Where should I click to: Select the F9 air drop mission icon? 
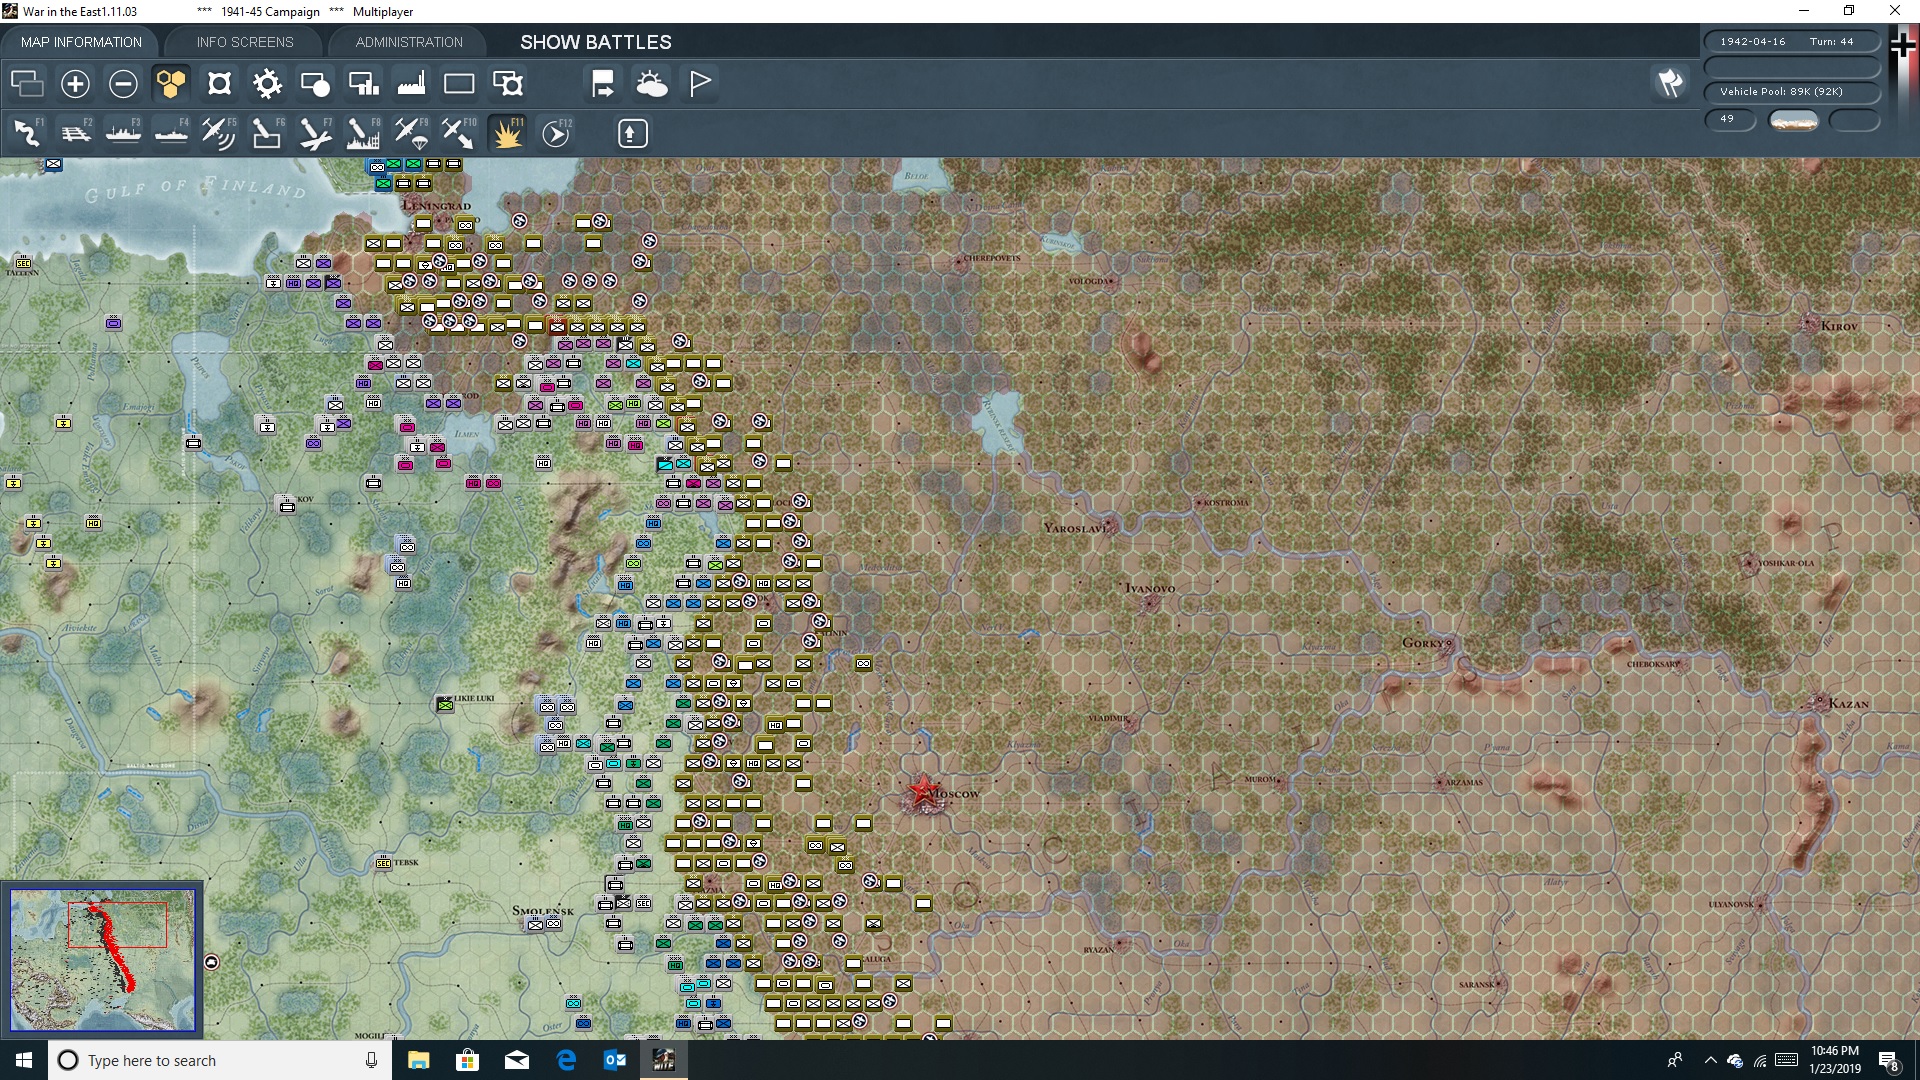coord(410,131)
